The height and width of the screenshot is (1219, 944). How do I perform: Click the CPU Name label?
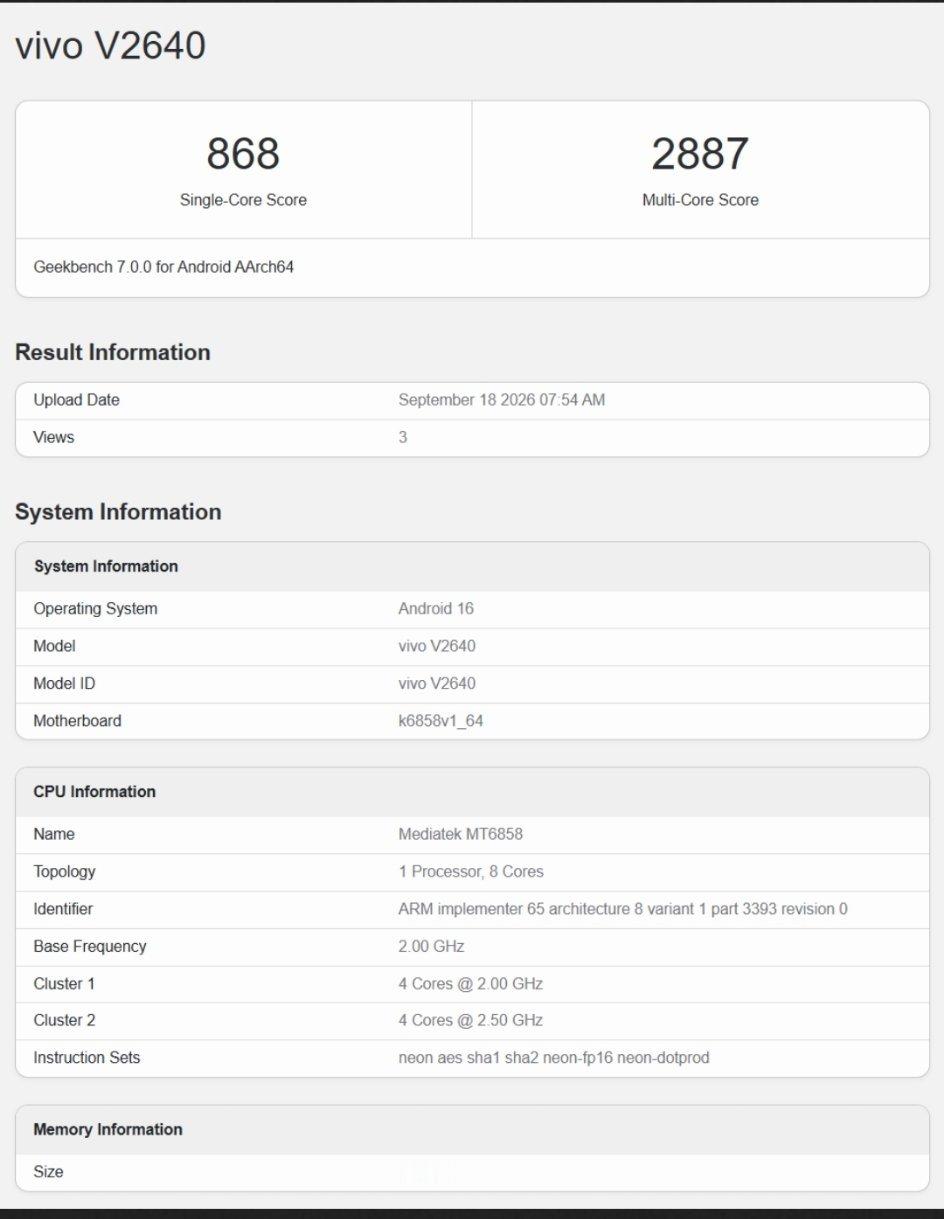[54, 834]
